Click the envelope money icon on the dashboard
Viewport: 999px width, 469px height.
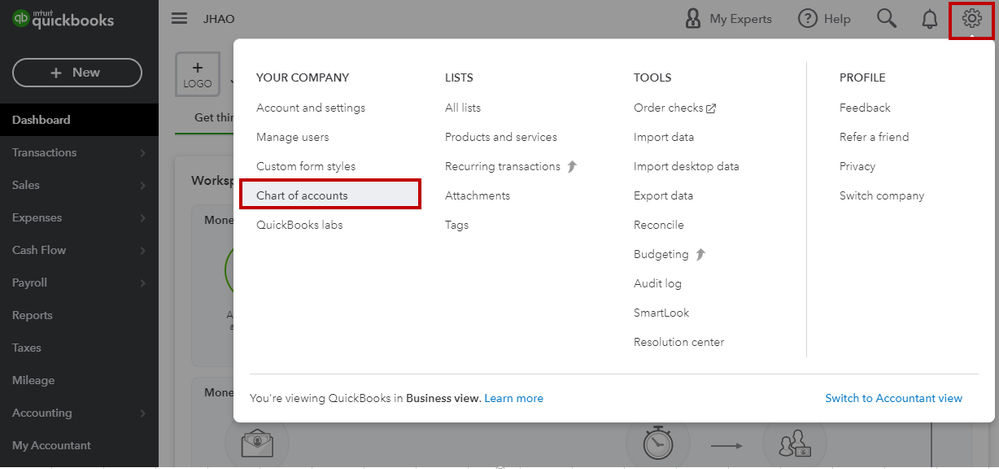(257, 445)
